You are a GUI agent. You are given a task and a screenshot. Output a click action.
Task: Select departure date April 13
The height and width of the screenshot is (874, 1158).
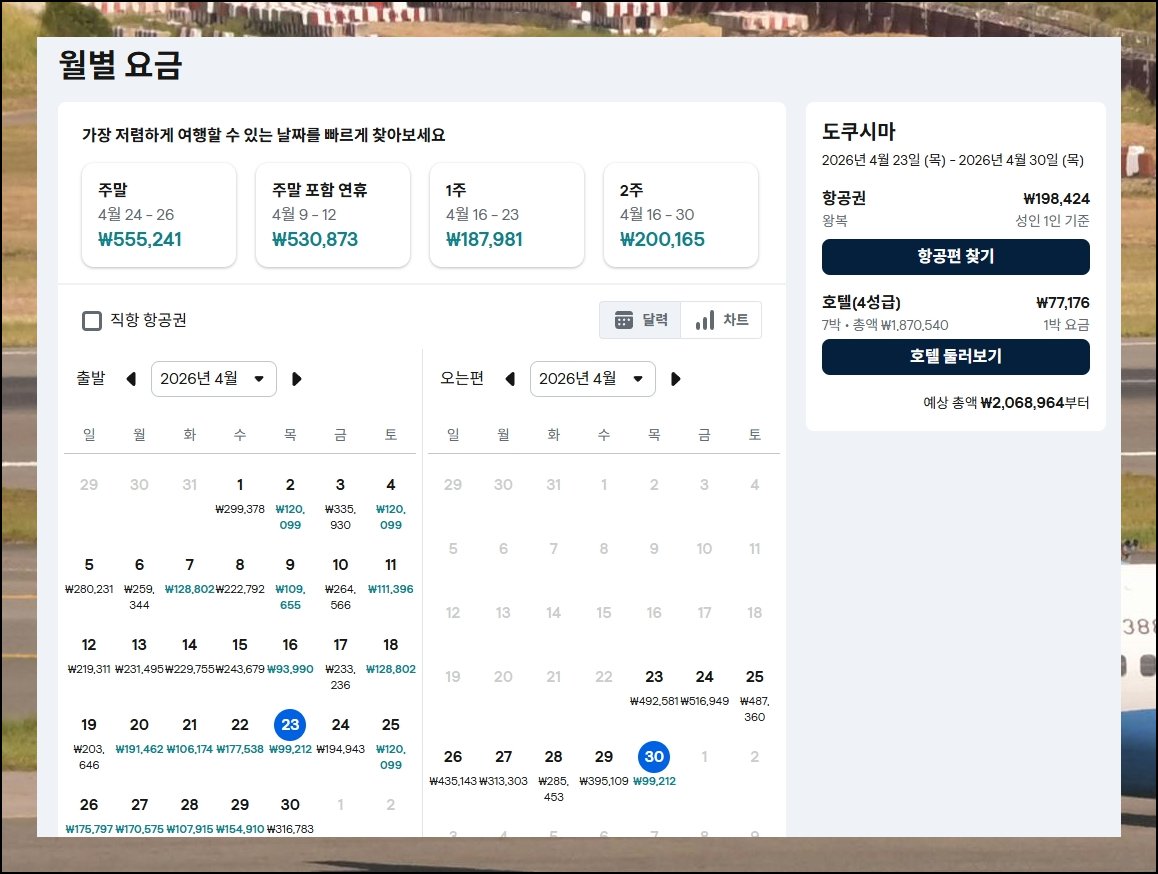[139, 656]
